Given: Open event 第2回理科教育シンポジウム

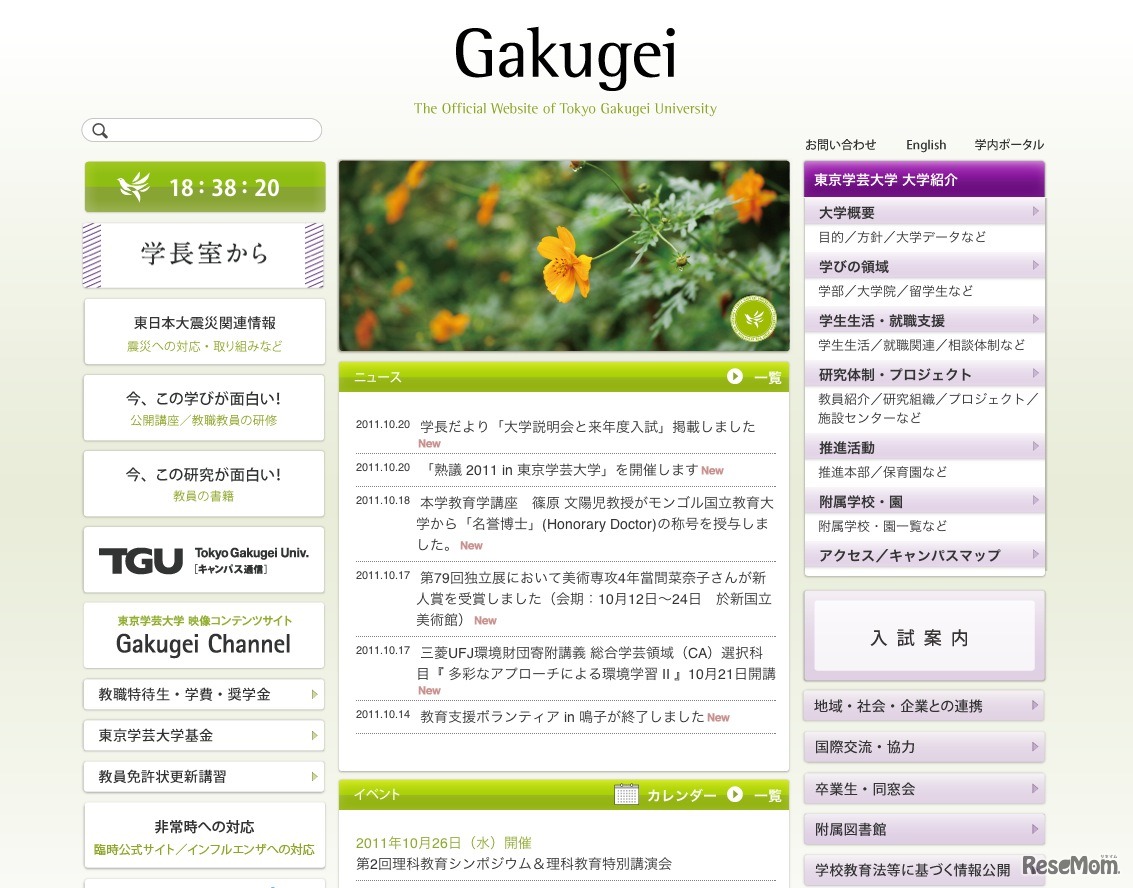Looking at the screenshot, I should (514, 863).
